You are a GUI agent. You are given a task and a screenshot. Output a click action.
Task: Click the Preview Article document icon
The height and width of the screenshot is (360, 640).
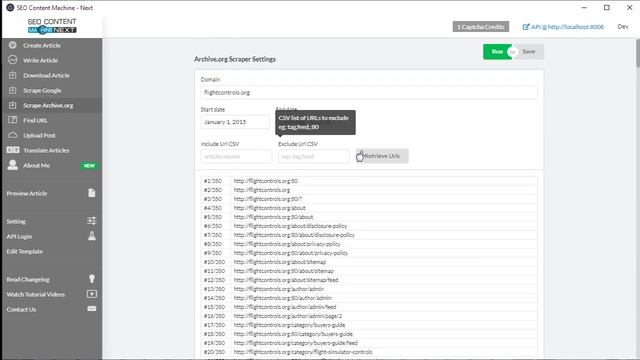92,193
